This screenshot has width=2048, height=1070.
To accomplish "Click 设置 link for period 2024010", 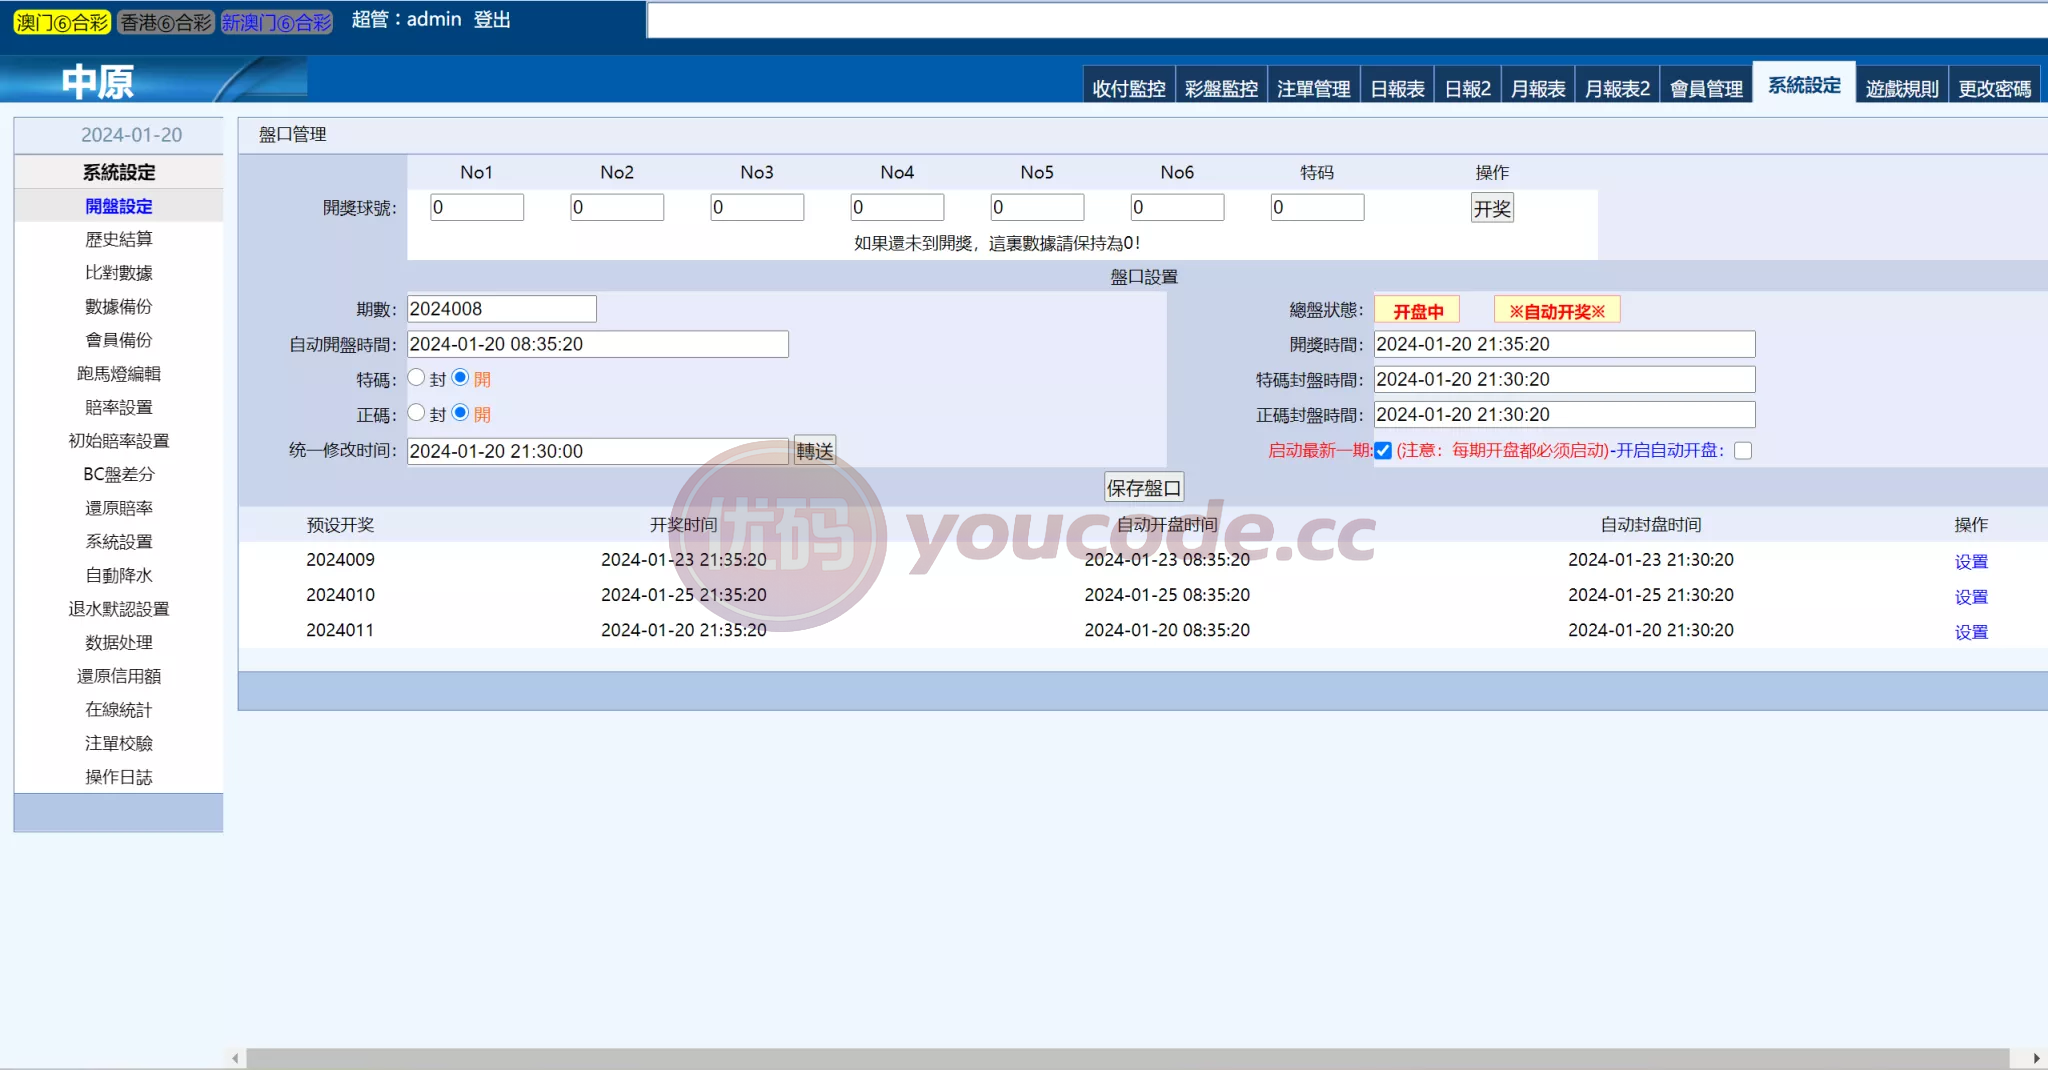I will [x=1971, y=596].
